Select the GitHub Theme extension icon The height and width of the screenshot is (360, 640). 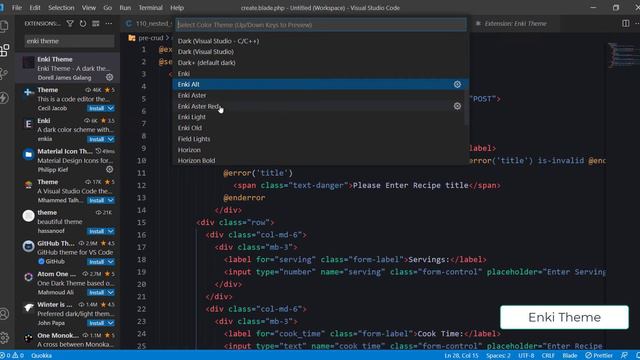(28, 246)
